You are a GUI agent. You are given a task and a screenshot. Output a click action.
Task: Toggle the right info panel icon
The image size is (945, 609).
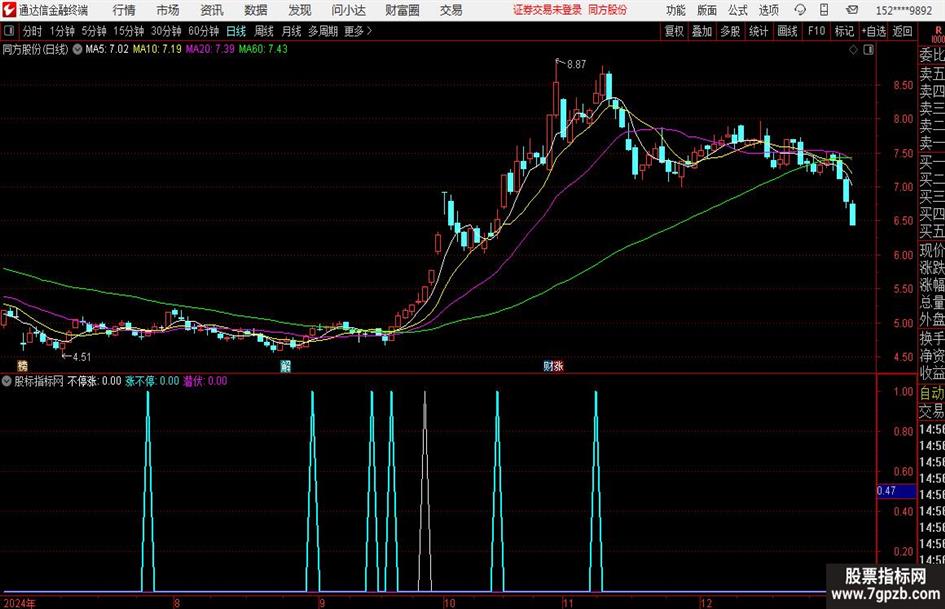pyautogui.click(x=868, y=50)
